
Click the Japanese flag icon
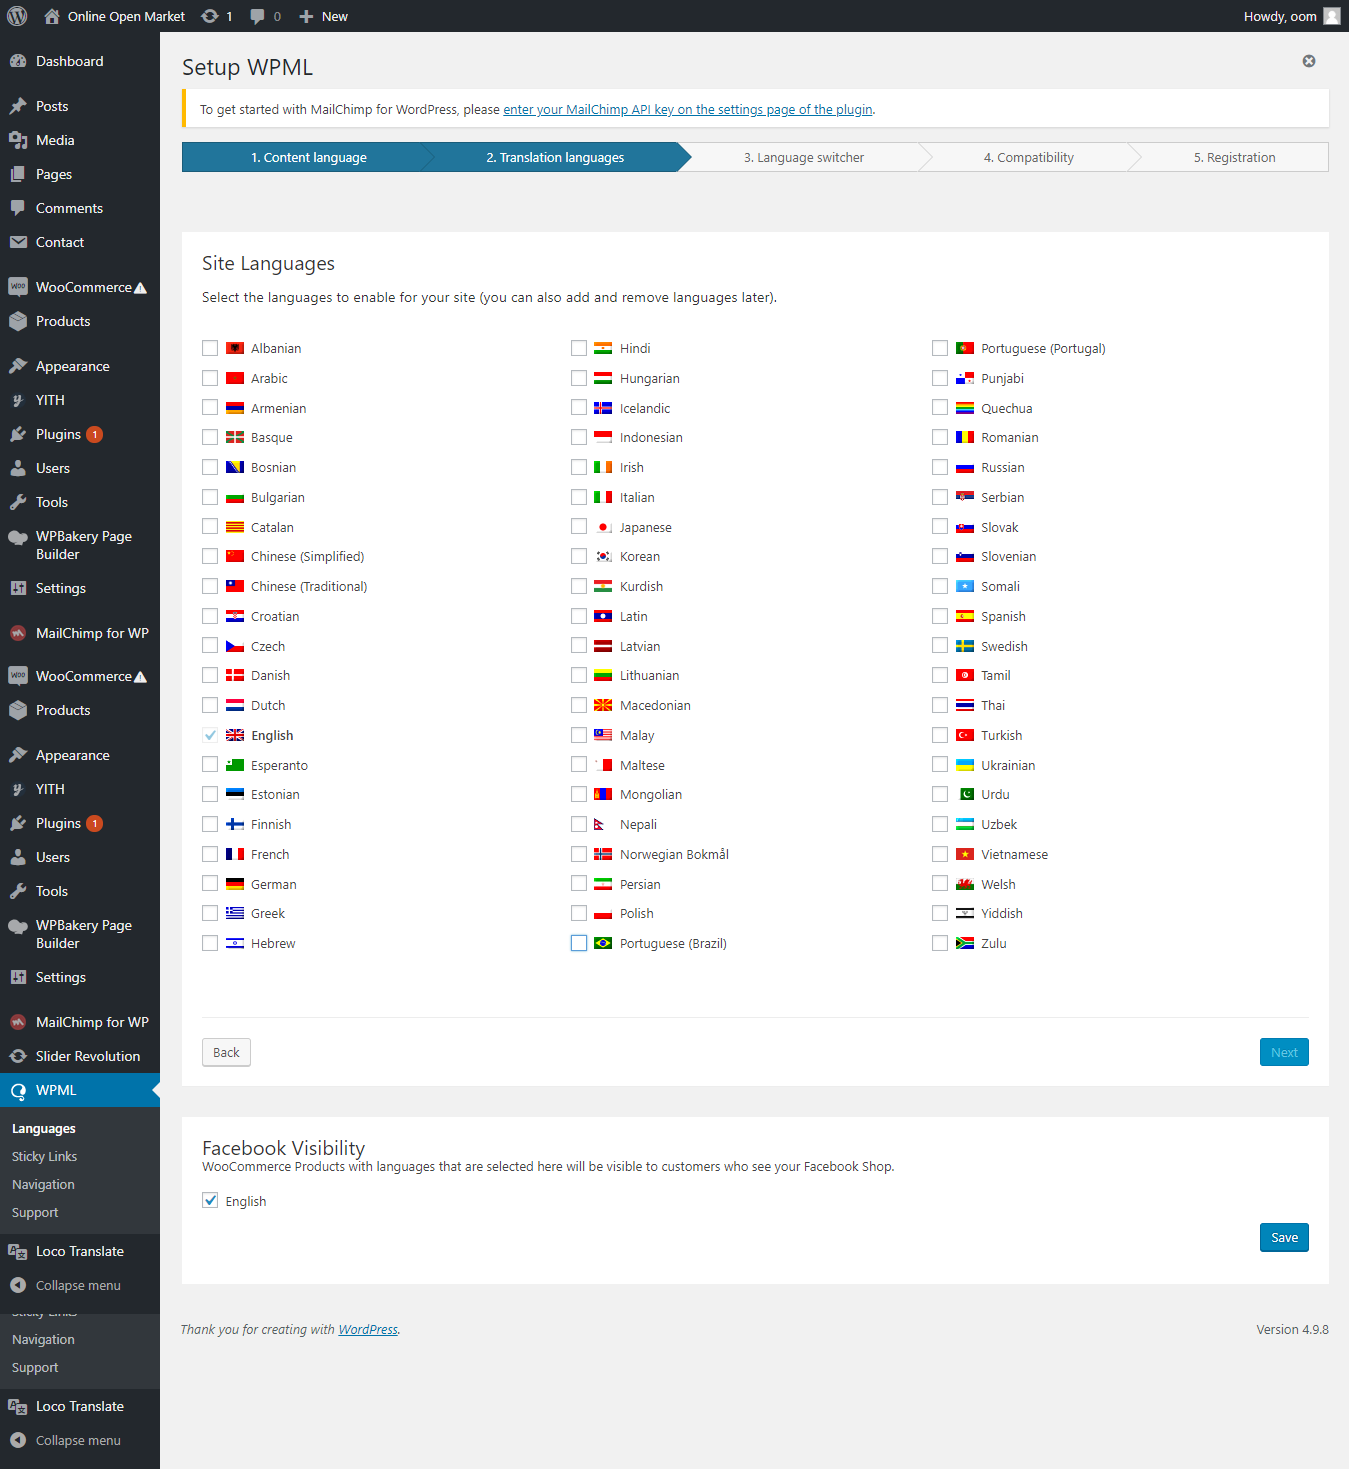[603, 527]
